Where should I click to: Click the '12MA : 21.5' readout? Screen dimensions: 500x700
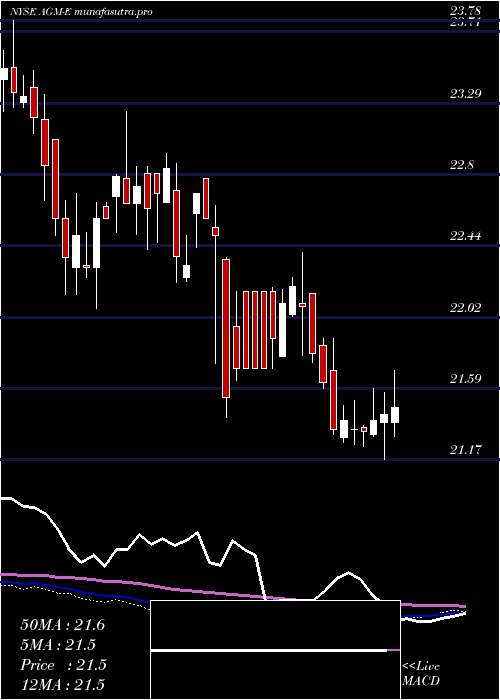[62, 685]
